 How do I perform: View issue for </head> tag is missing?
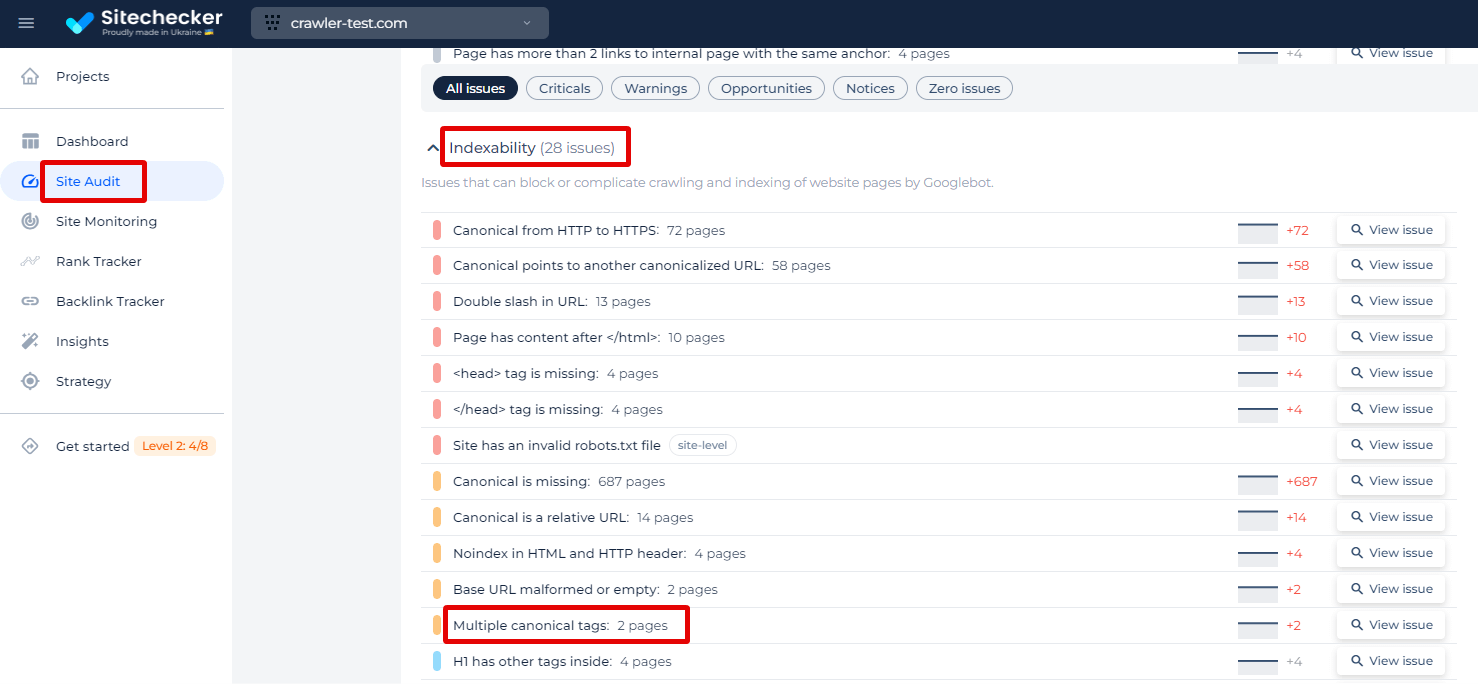tap(1391, 409)
